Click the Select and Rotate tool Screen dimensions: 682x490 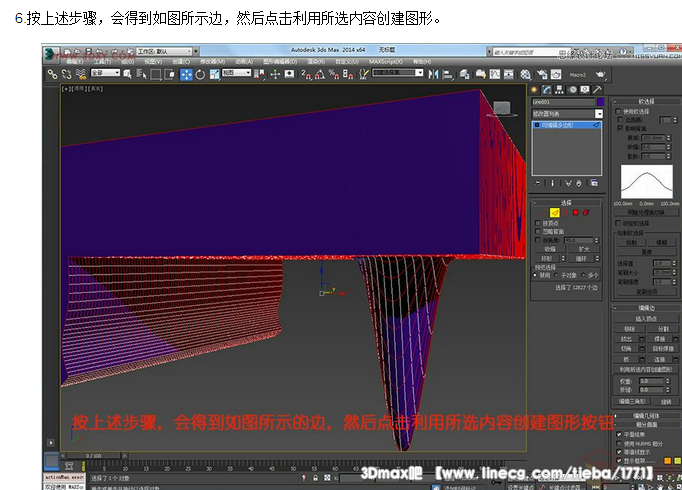click(x=200, y=74)
